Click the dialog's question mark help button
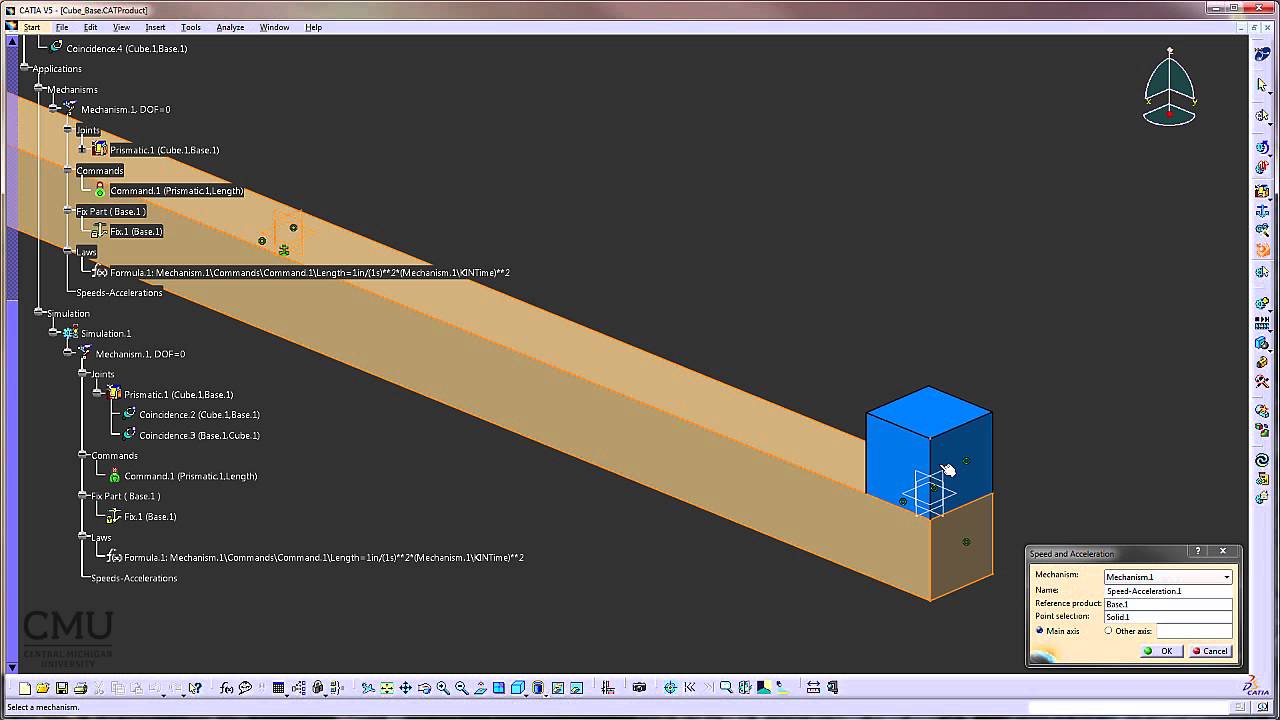The width and height of the screenshot is (1280, 720). point(1198,552)
